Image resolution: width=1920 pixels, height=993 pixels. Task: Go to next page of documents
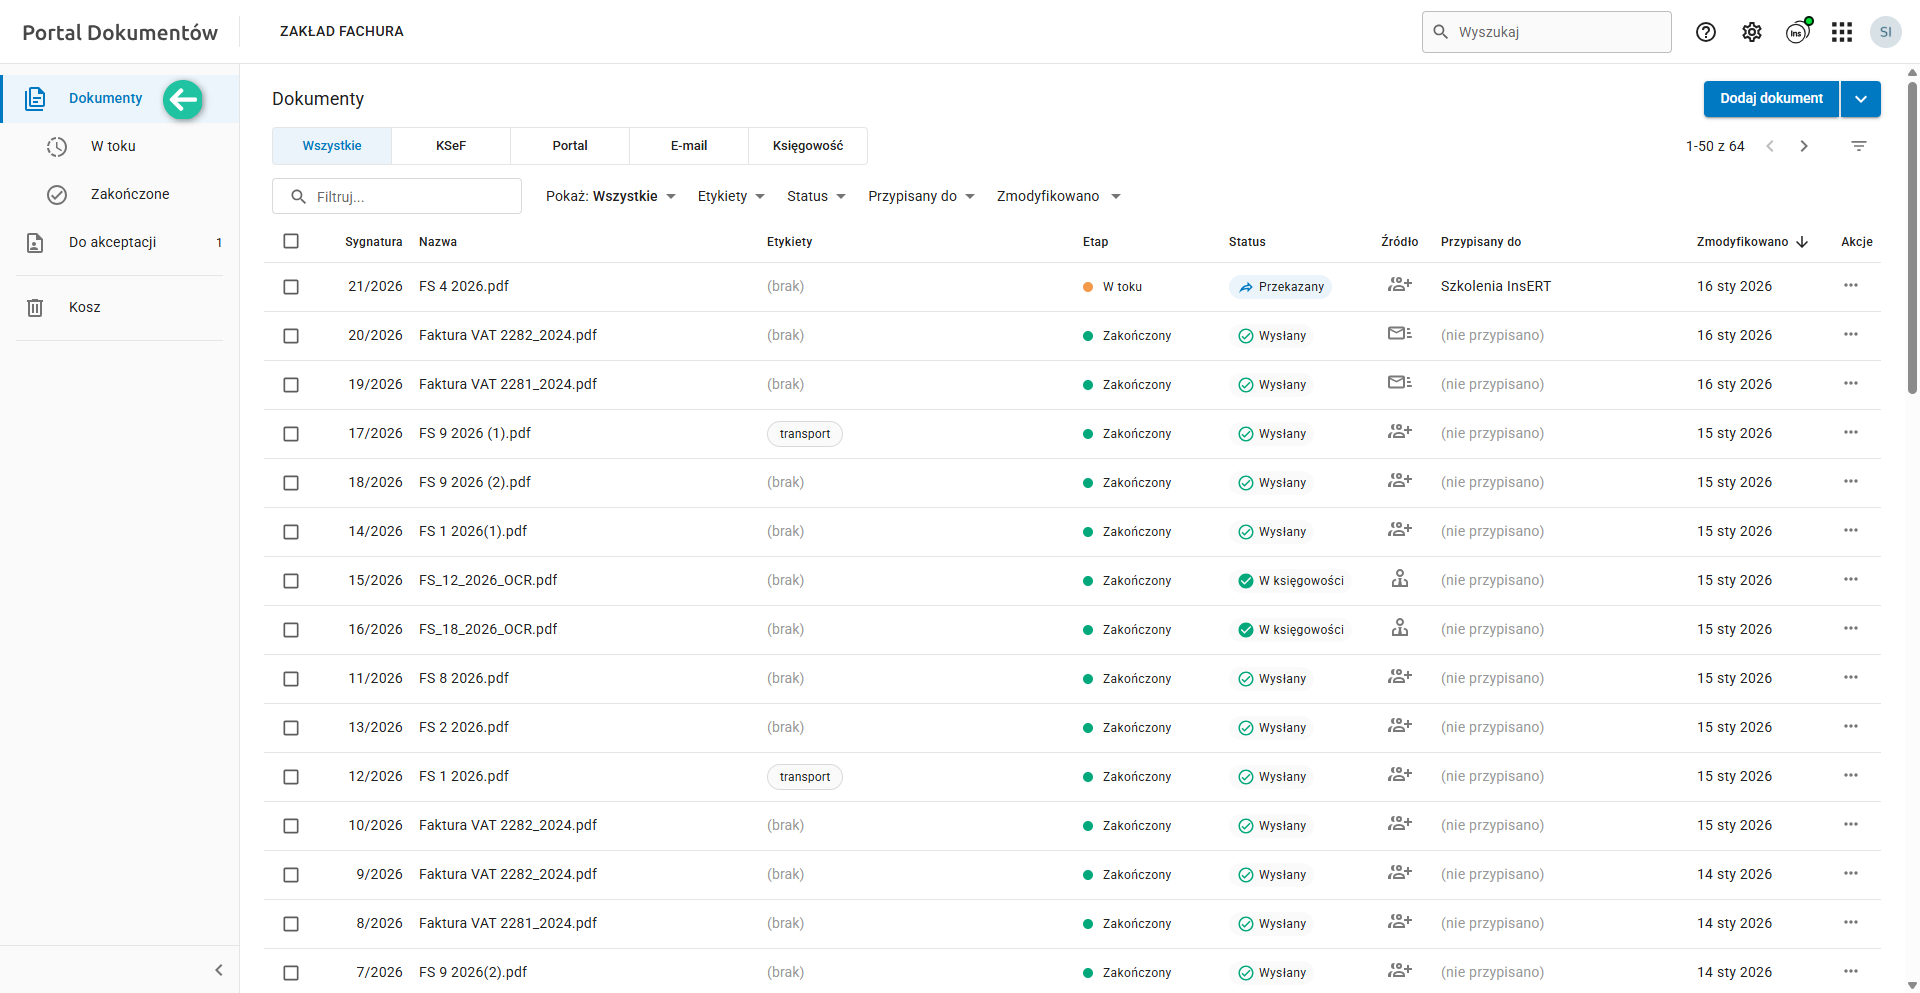click(x=1804, y=146)
